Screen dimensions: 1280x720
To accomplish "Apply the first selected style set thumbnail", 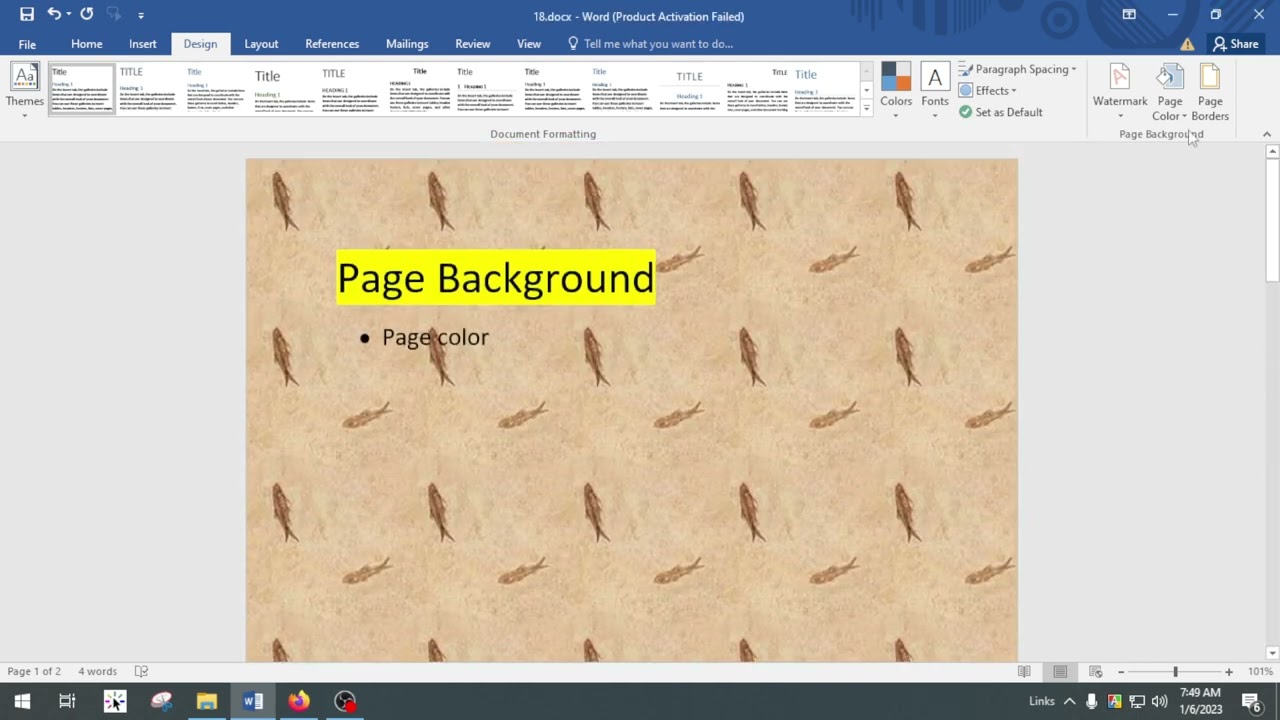I will coord(82,89).
